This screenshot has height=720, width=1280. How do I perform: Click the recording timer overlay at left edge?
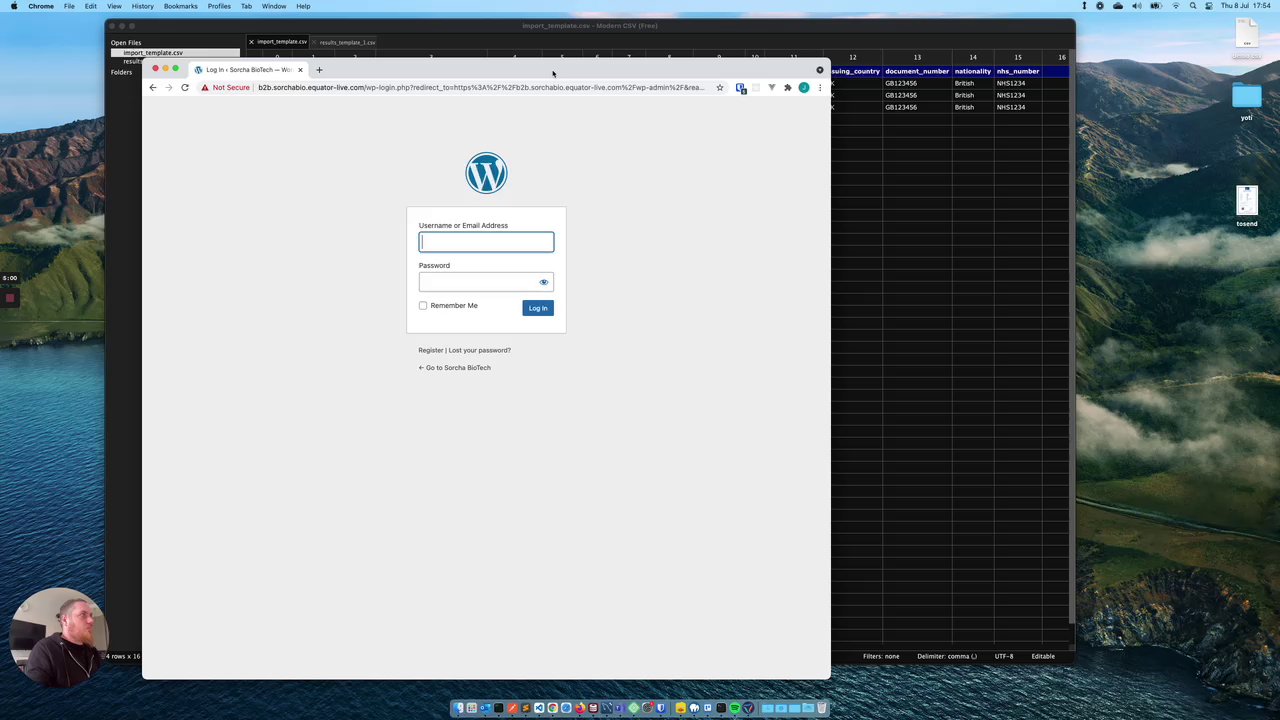pos(9,278)
